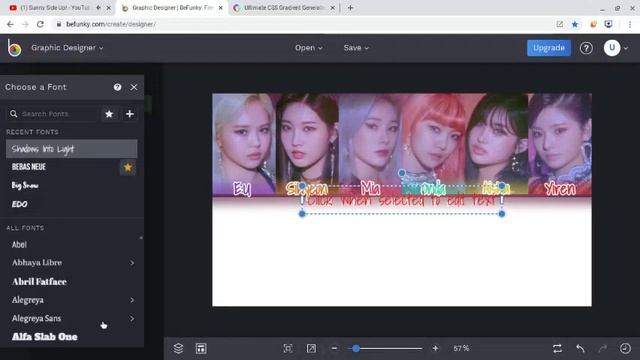Viewport: 640px width, 360px height.
Task: Open the history clock icon
Action: pyautogui.click(x=625, y=348)
